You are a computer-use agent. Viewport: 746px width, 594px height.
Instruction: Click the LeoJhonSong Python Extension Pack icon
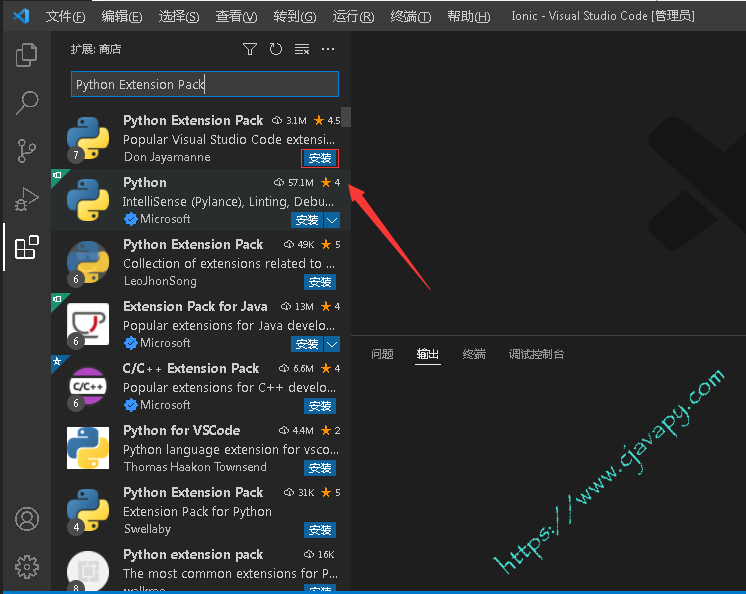pos(88,263)
